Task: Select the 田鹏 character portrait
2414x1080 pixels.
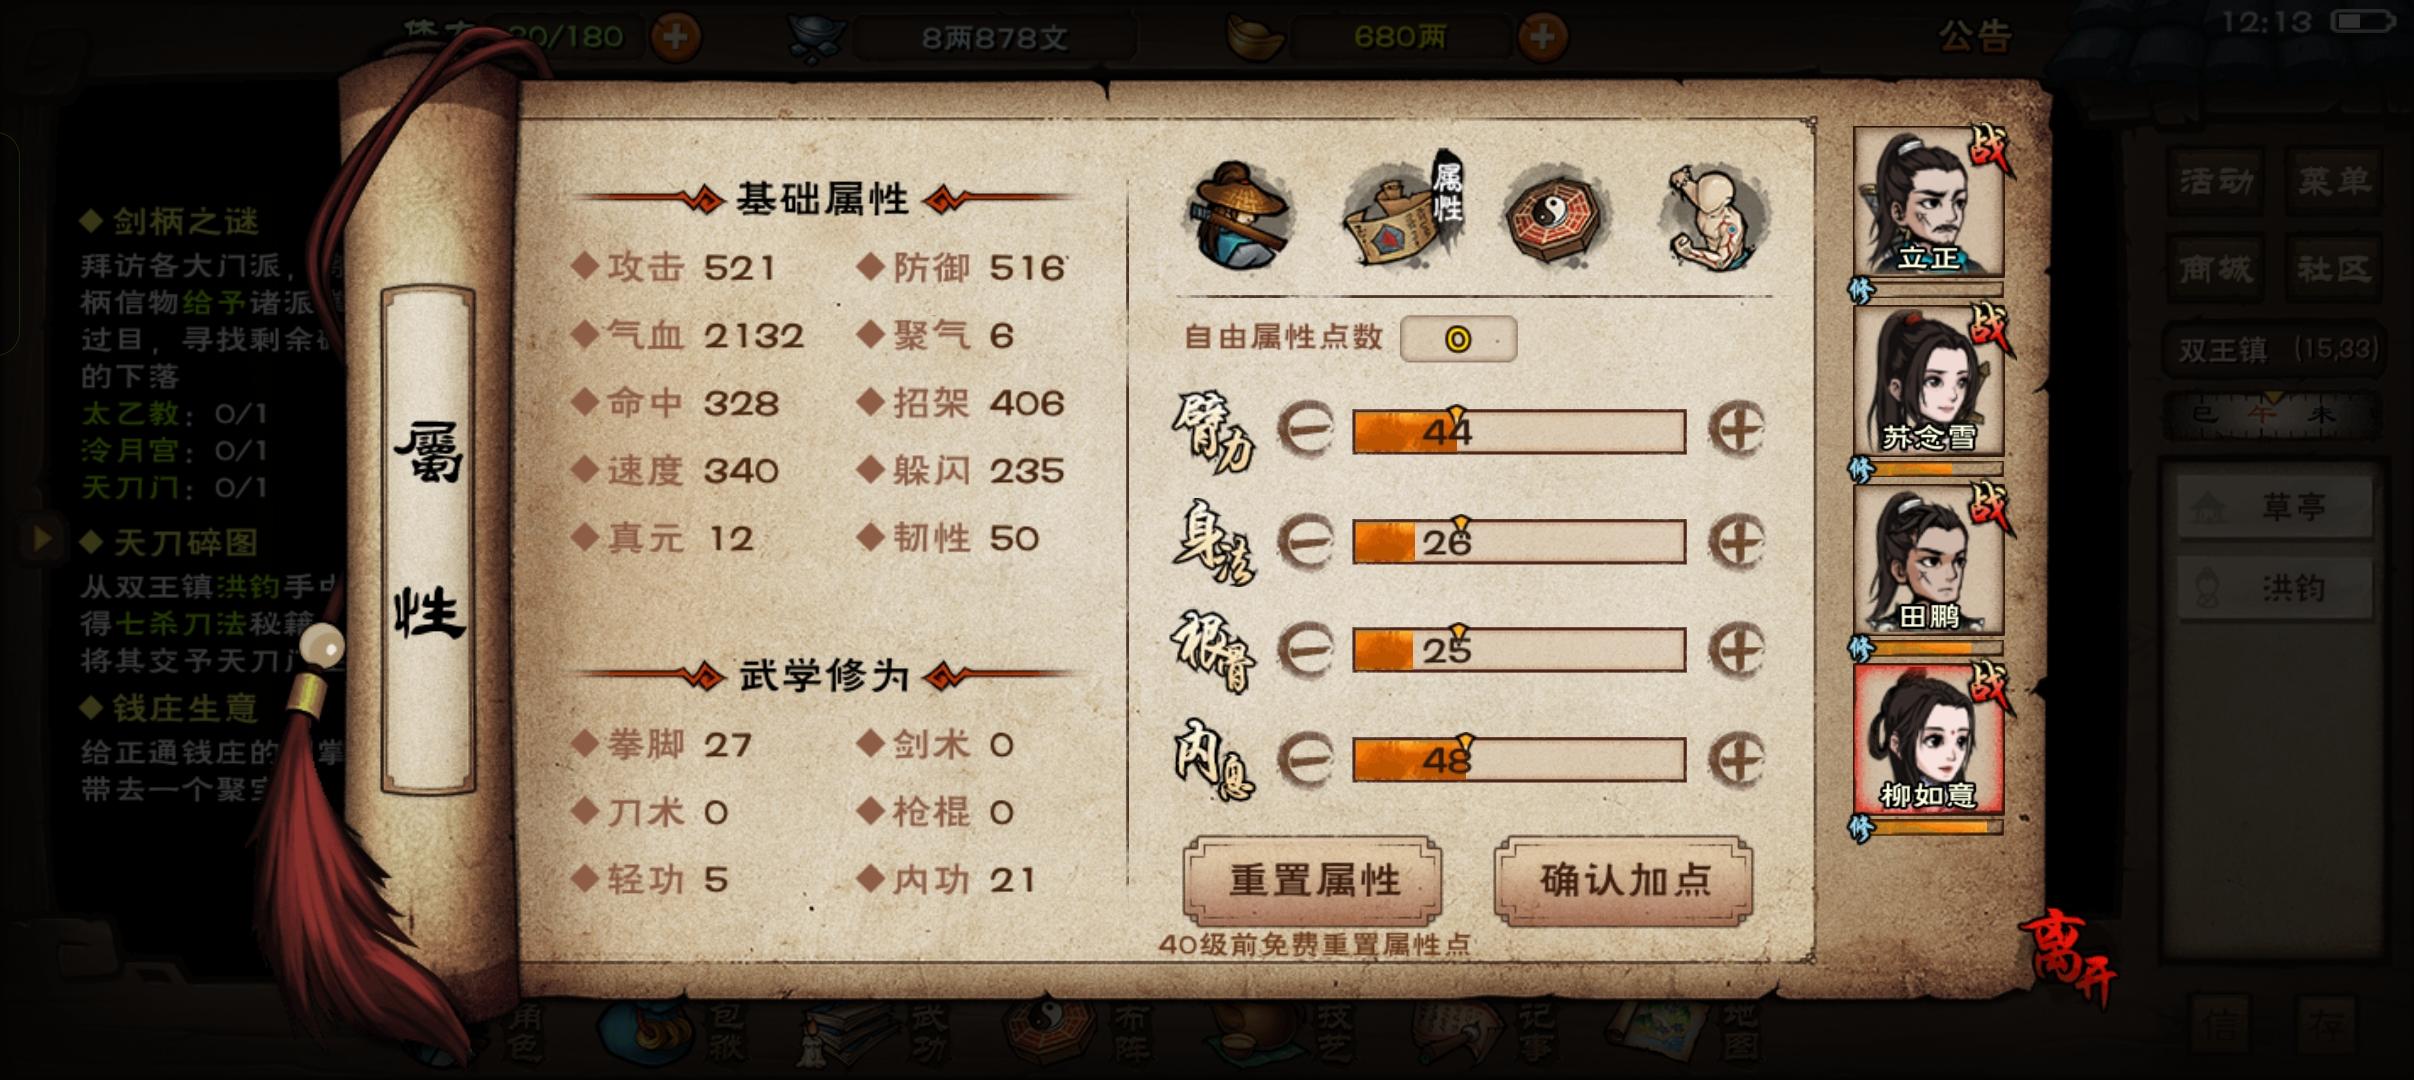Action: [1928, 560]
